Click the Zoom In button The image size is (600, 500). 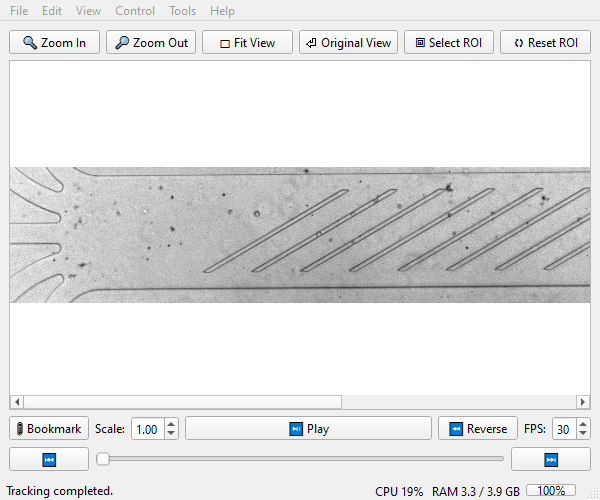(54, 42)
